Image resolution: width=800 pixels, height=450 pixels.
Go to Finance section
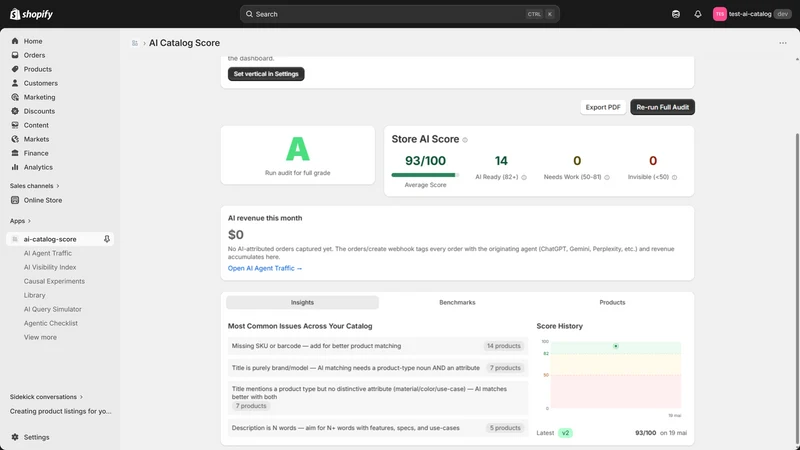(36, 153)
